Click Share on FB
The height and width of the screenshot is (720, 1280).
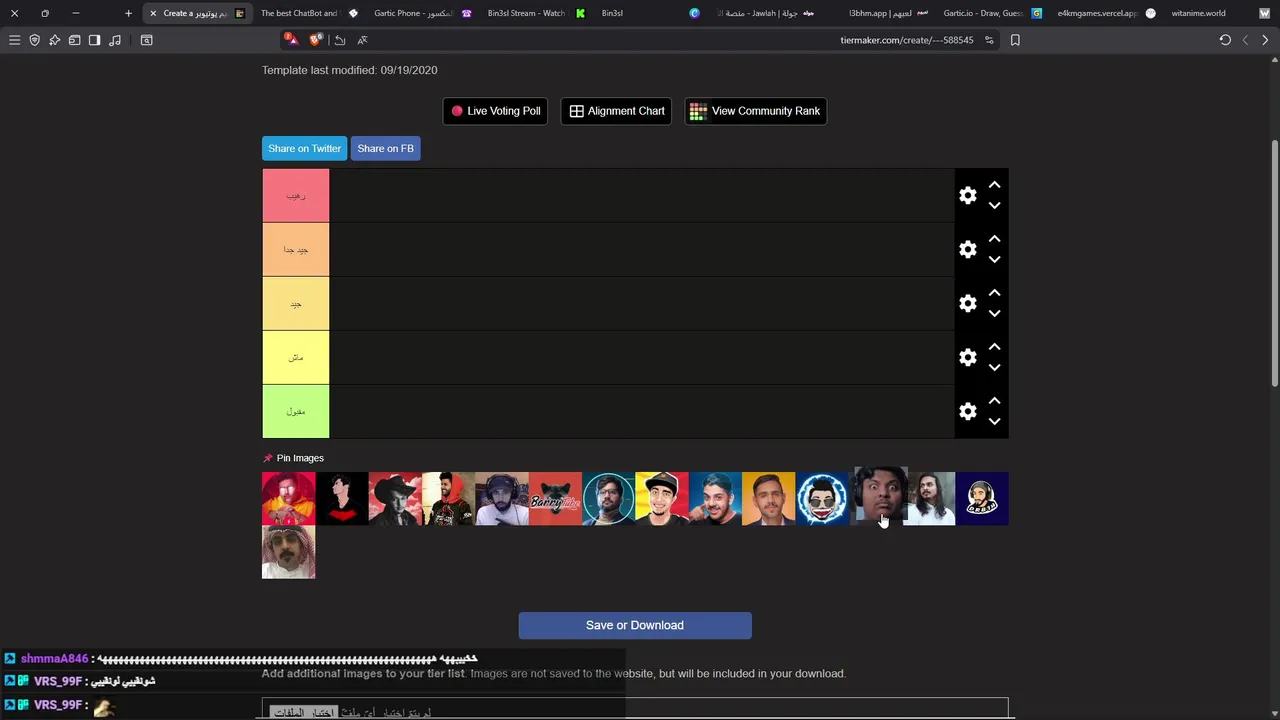point(385,148)
